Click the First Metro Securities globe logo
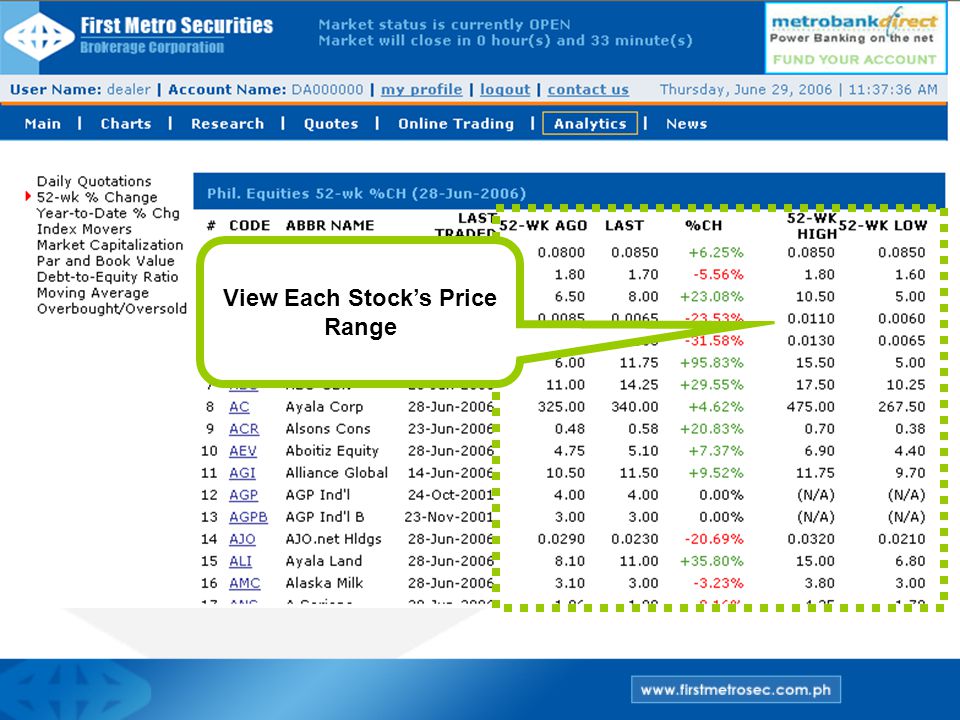 tap(39, 37)
